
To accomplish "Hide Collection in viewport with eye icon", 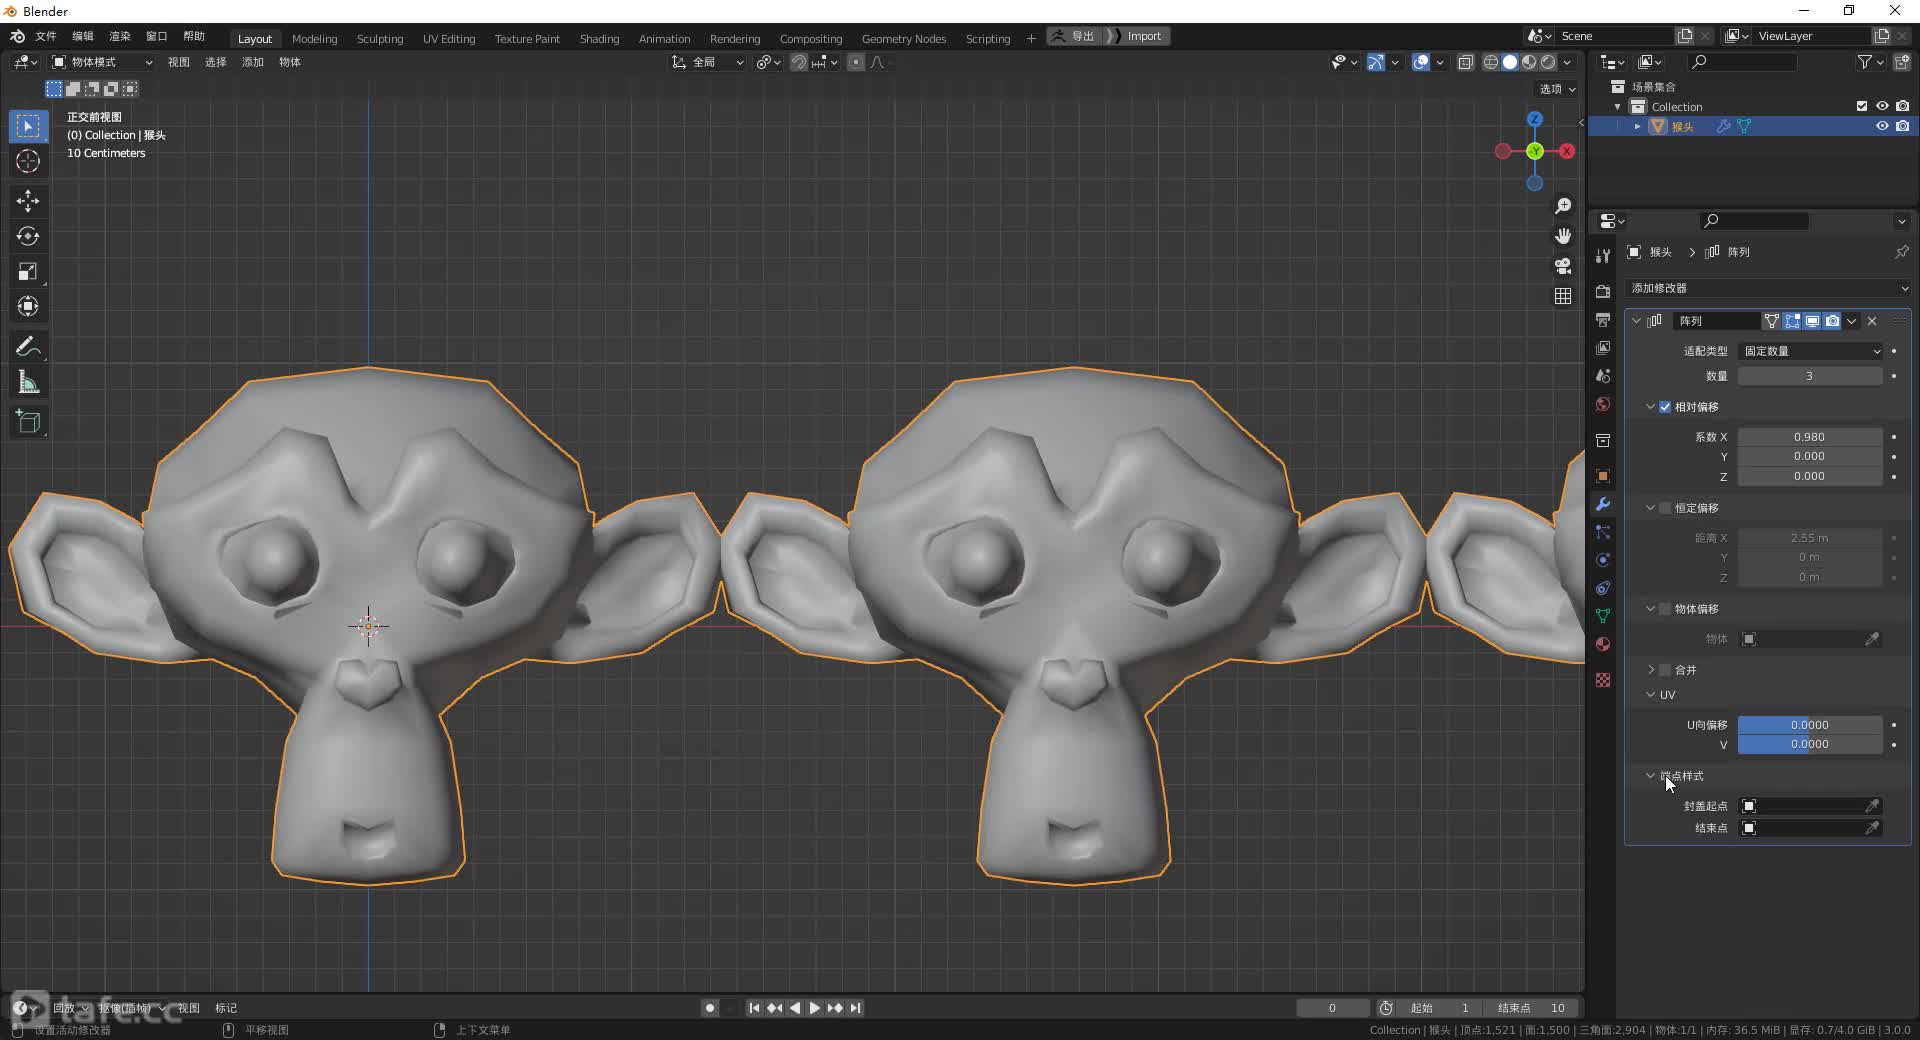I will [x=1882, y=106].
